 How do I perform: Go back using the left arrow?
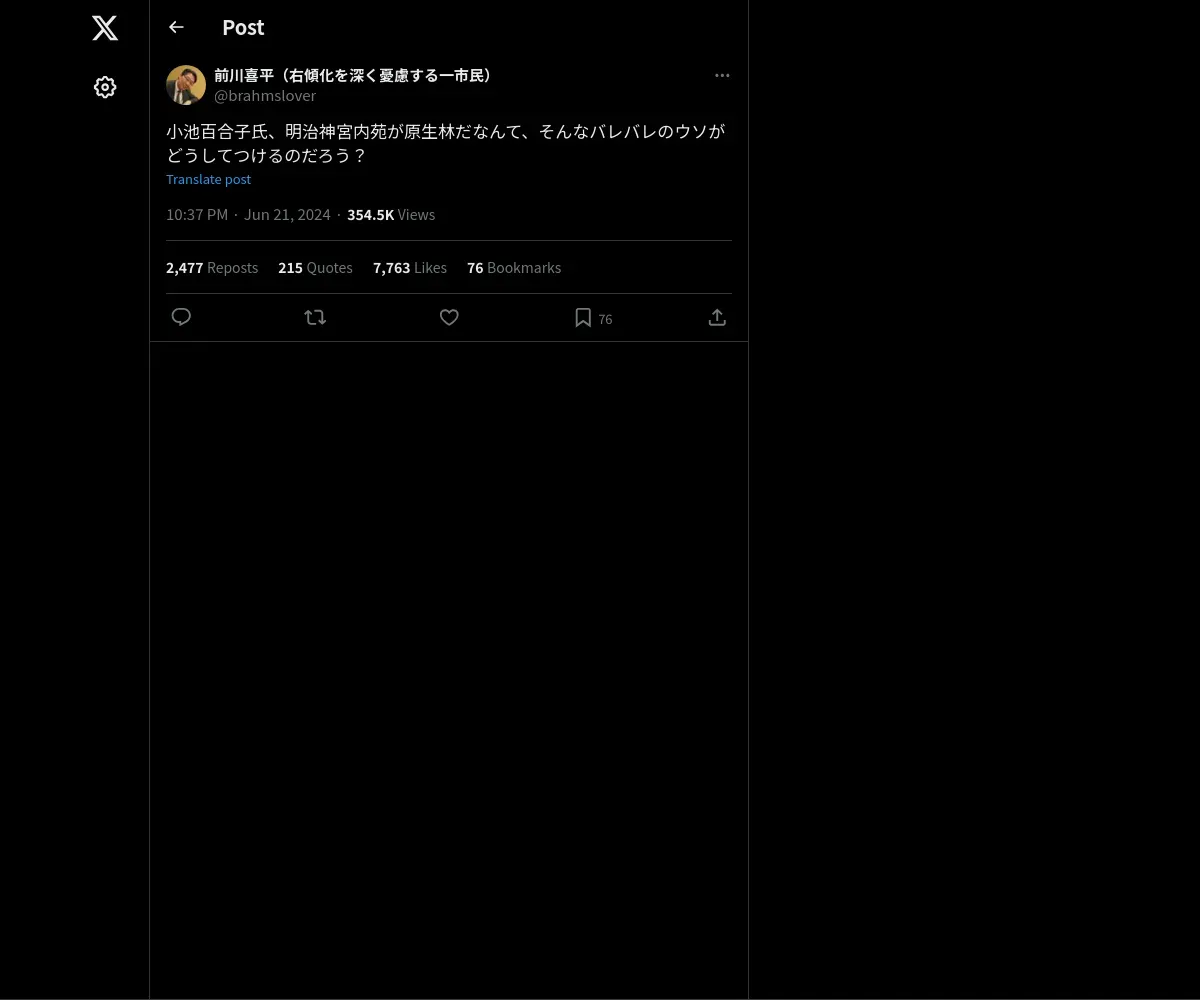(176, 27)
